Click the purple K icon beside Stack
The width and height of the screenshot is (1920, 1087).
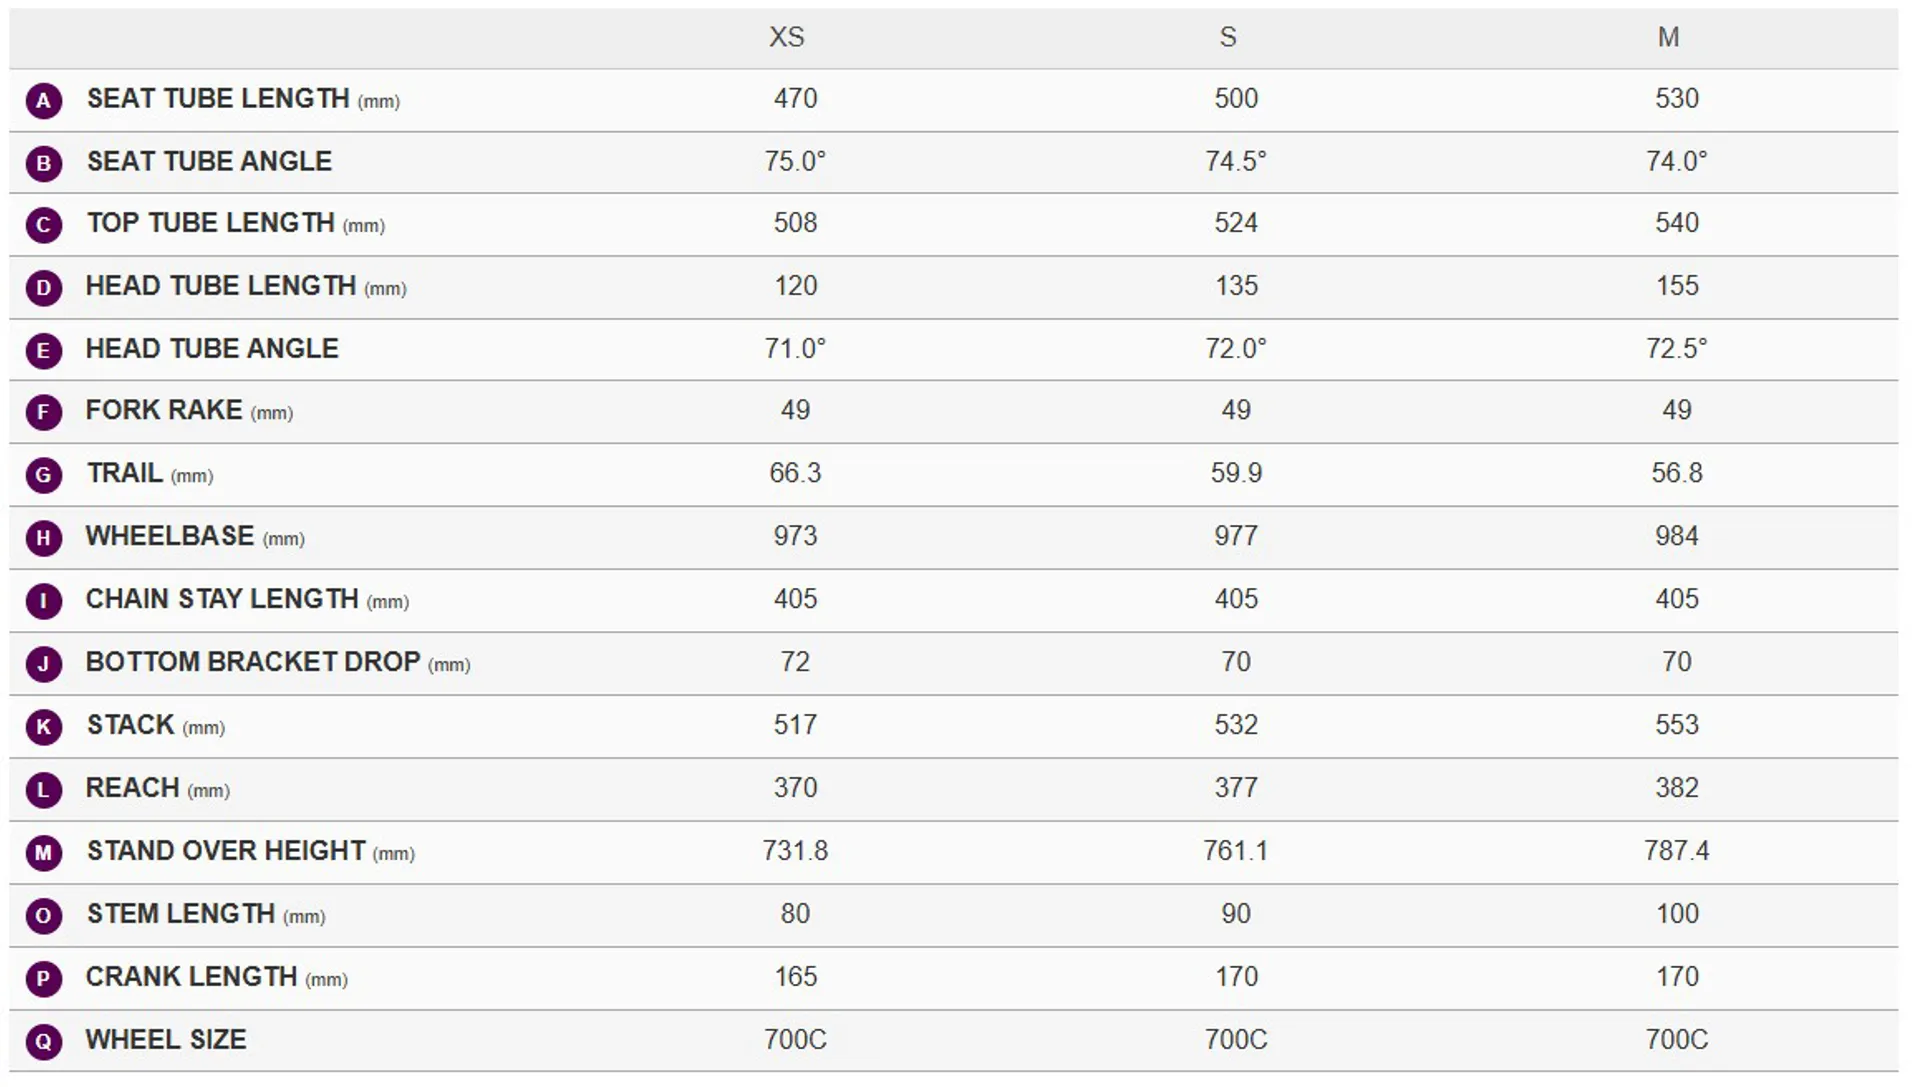[44, 727]
